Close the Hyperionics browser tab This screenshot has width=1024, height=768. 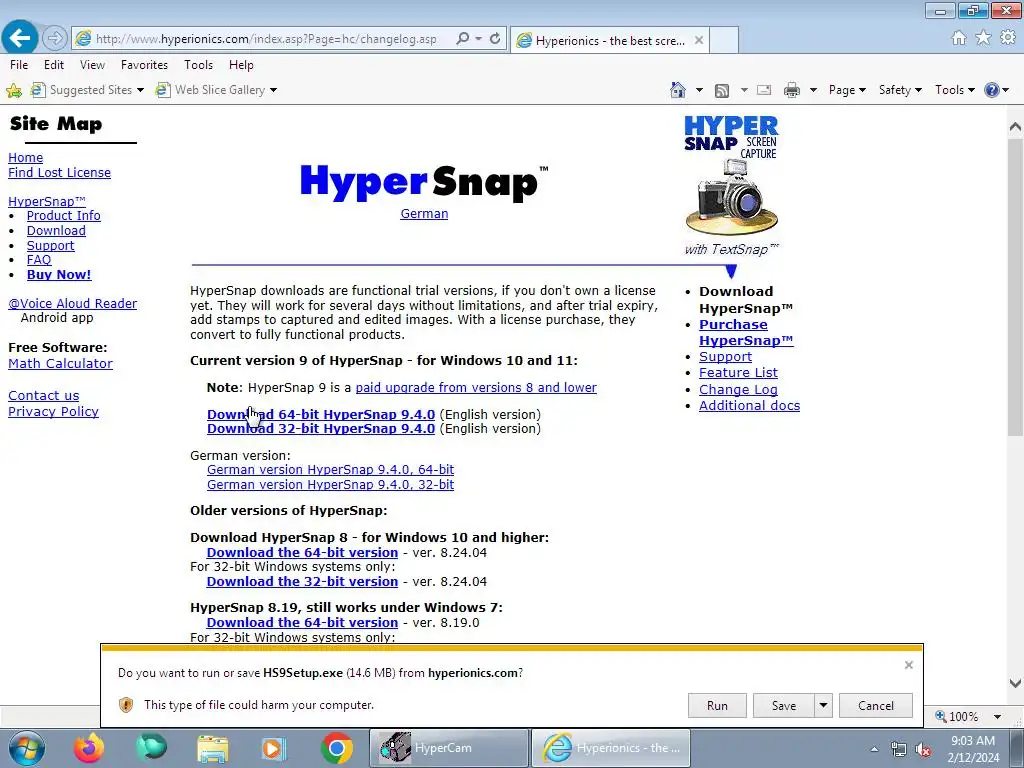click(x=699, y=40)
